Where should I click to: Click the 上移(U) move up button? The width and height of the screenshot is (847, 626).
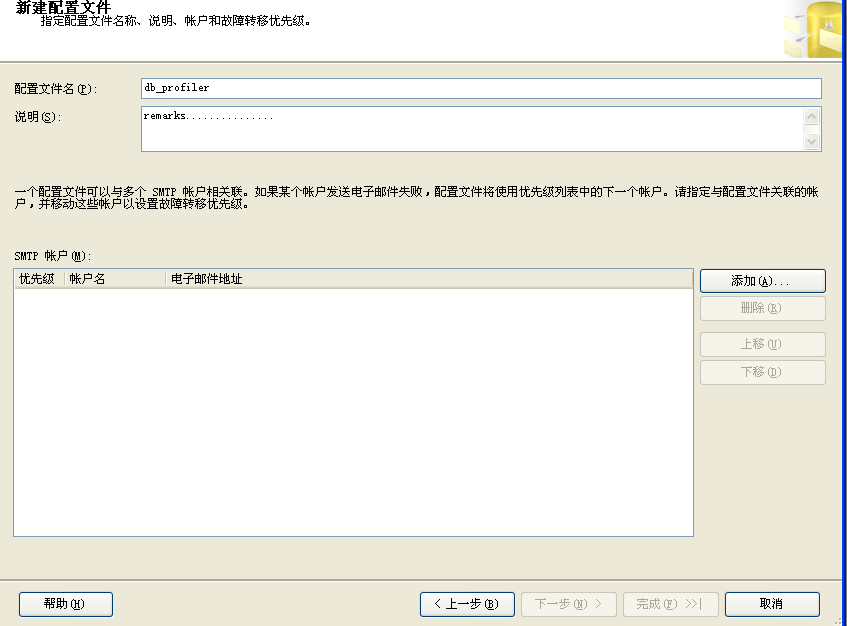pyautogui.click(x=762, y=345)
